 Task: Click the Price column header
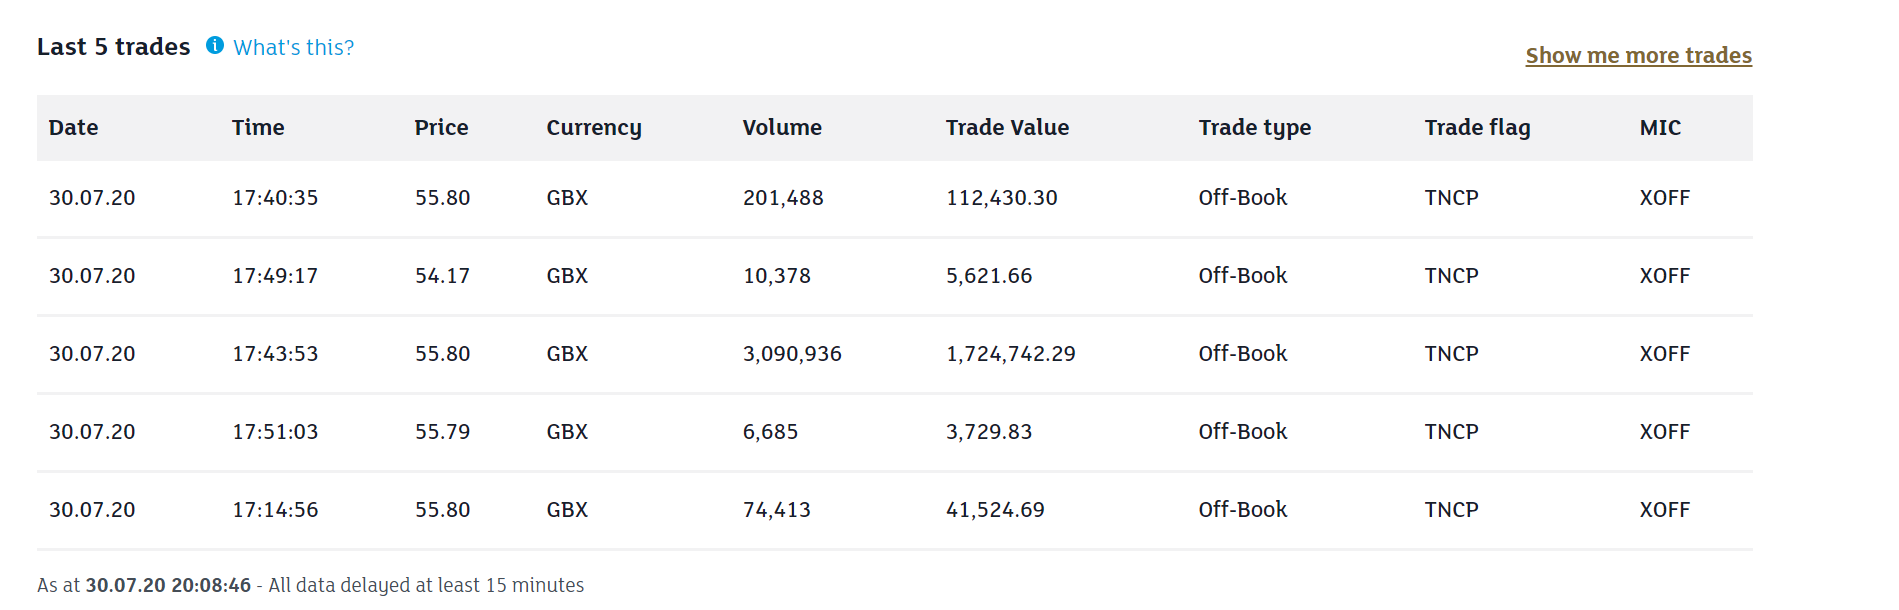click(x=441, y=127)
